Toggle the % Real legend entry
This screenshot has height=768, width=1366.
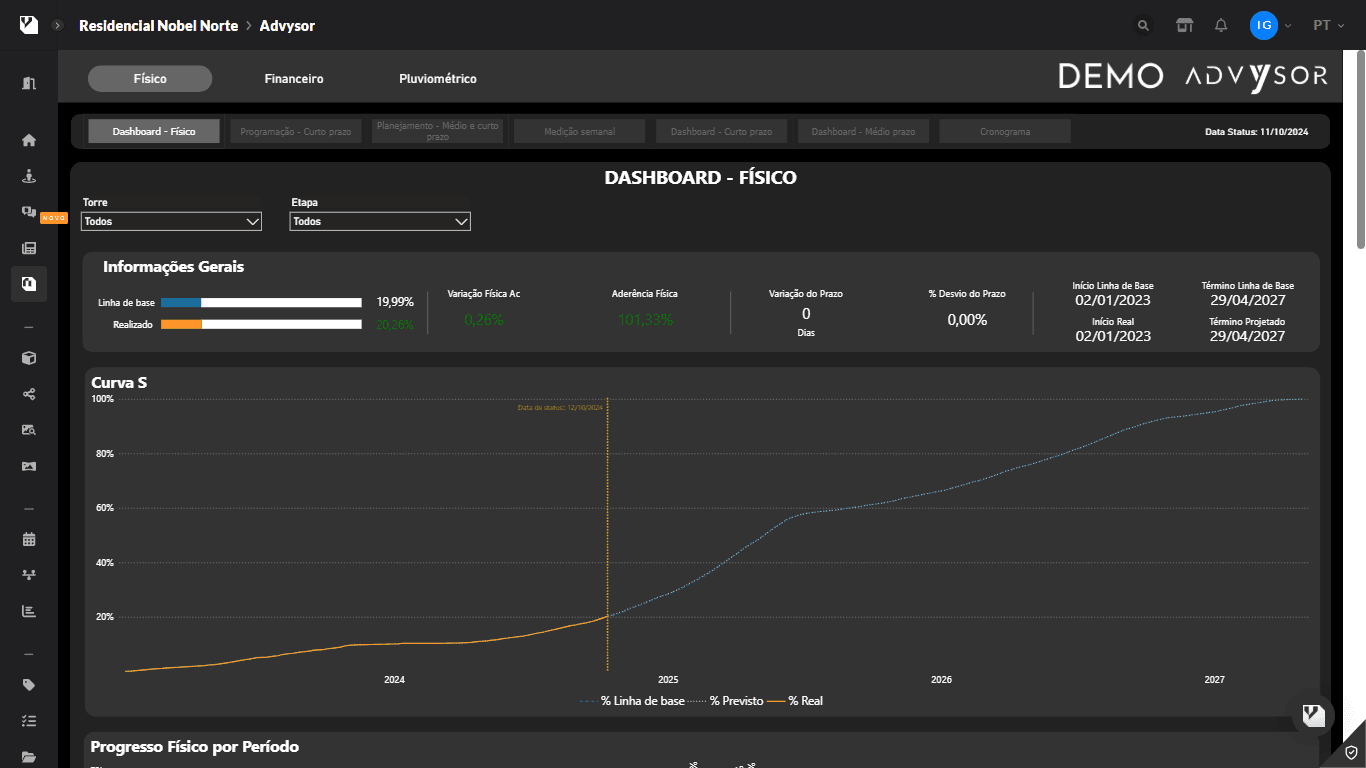click(x=808, y=701)
